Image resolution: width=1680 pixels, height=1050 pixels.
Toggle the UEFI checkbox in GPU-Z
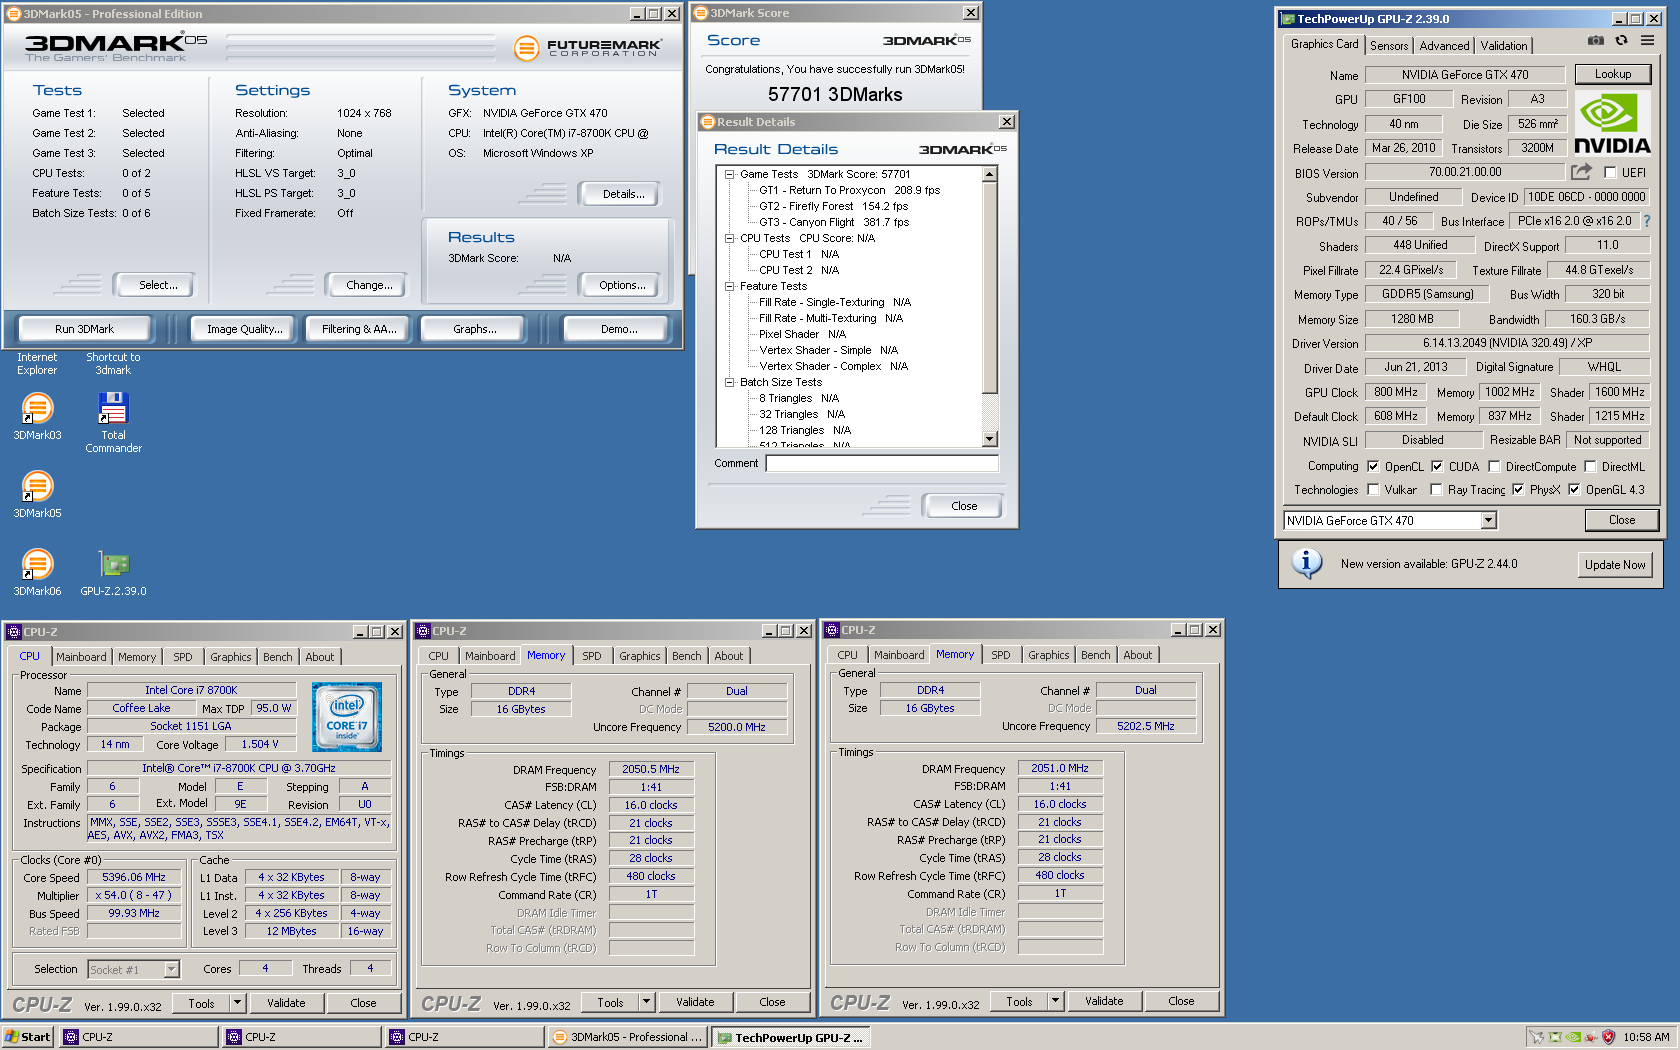[1610, 172]
